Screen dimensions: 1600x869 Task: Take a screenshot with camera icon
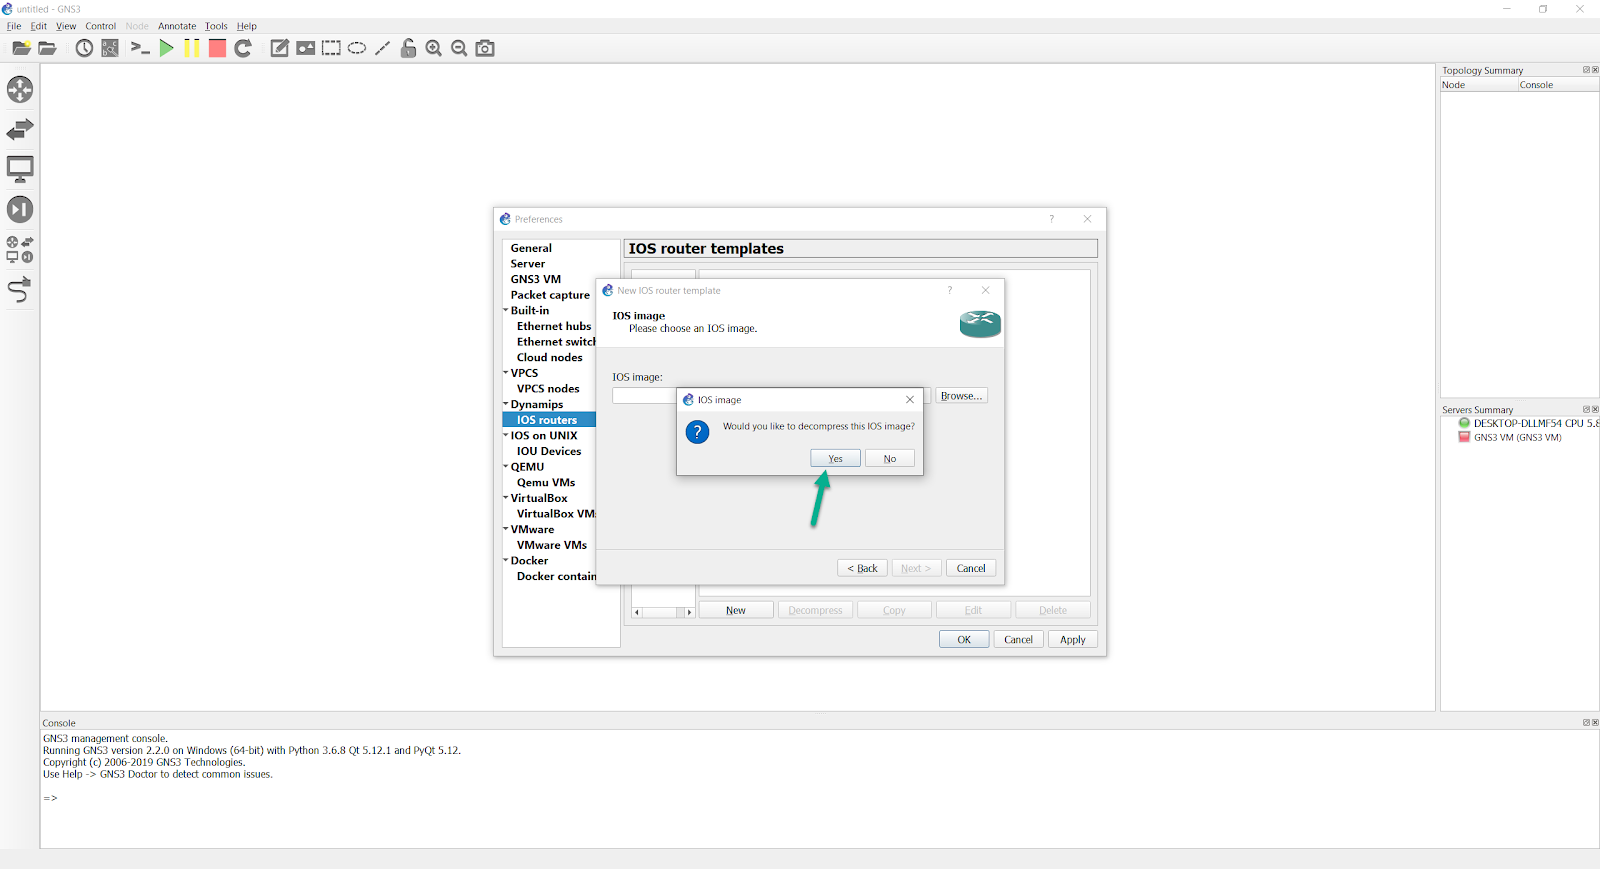(x=485, y=48)
